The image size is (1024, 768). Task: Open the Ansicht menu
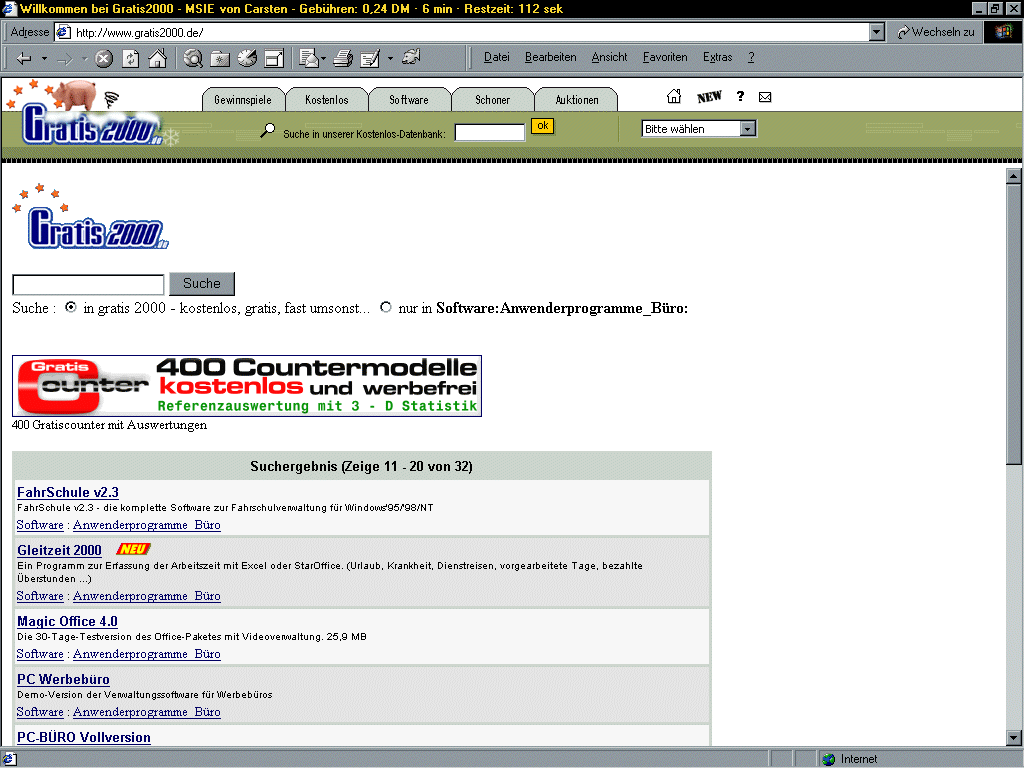(x=609, y=57)
